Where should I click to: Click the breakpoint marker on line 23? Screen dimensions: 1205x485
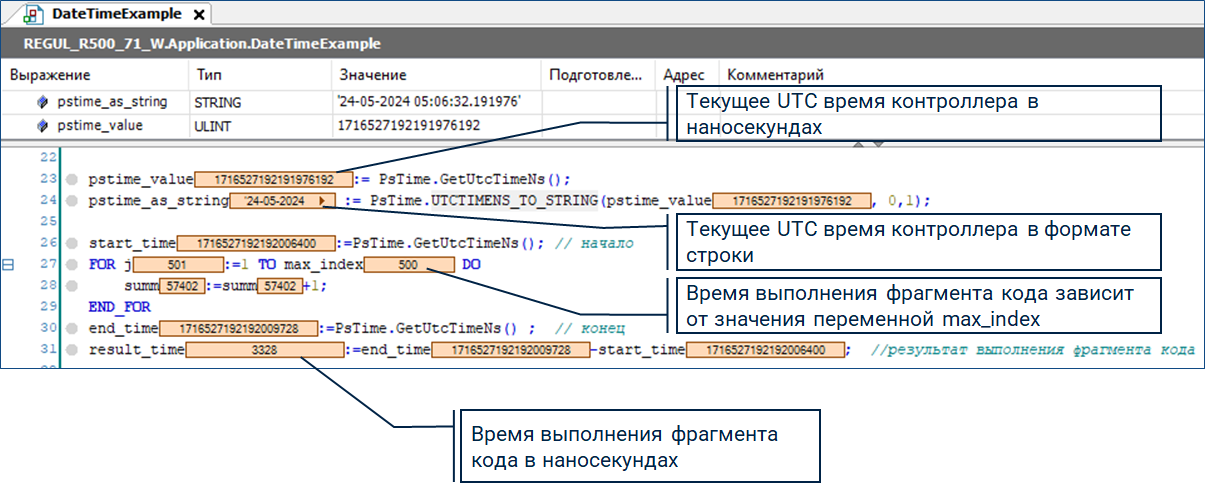pyautogui.click(x=73, y=180)
